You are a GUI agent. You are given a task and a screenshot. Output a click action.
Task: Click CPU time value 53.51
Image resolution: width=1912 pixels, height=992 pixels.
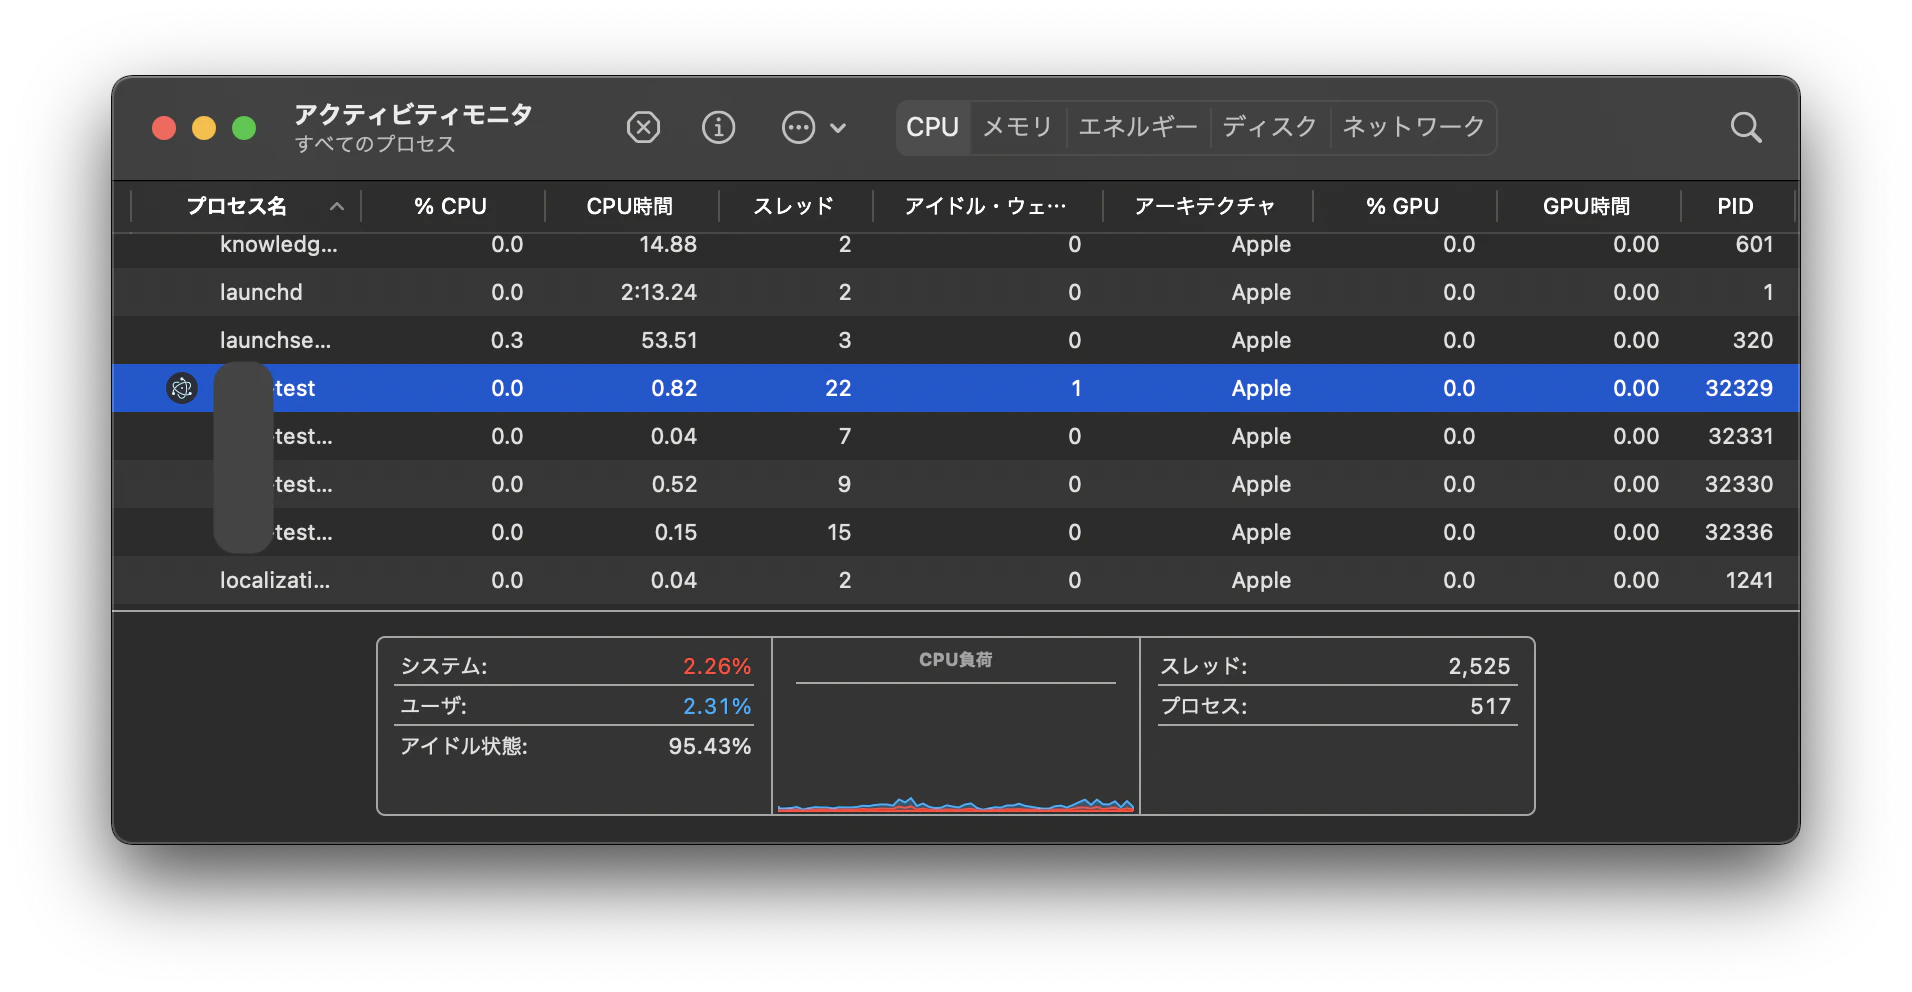point(669,340)
